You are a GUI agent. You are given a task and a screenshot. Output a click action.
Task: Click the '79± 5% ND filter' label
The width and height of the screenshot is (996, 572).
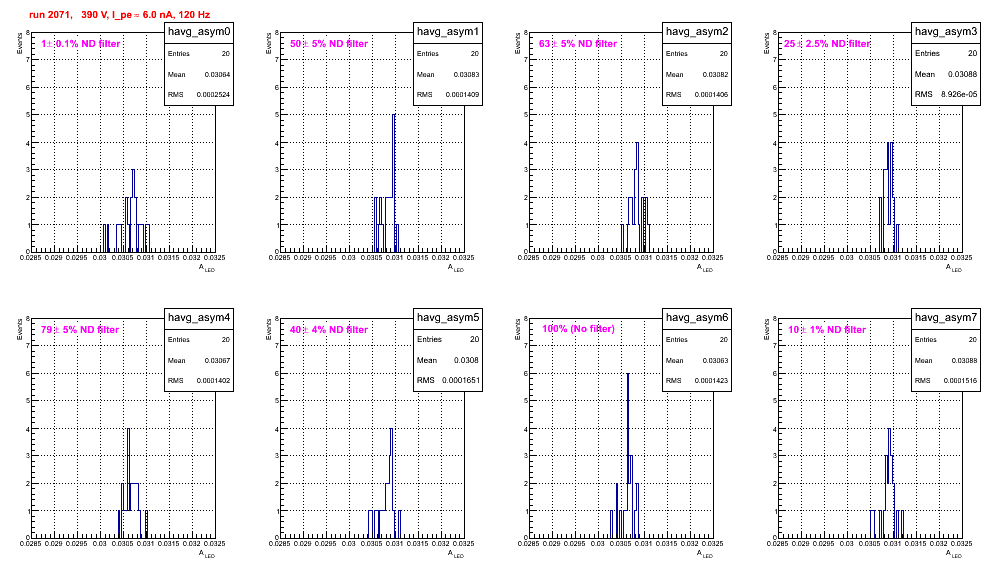coord(80,330)
